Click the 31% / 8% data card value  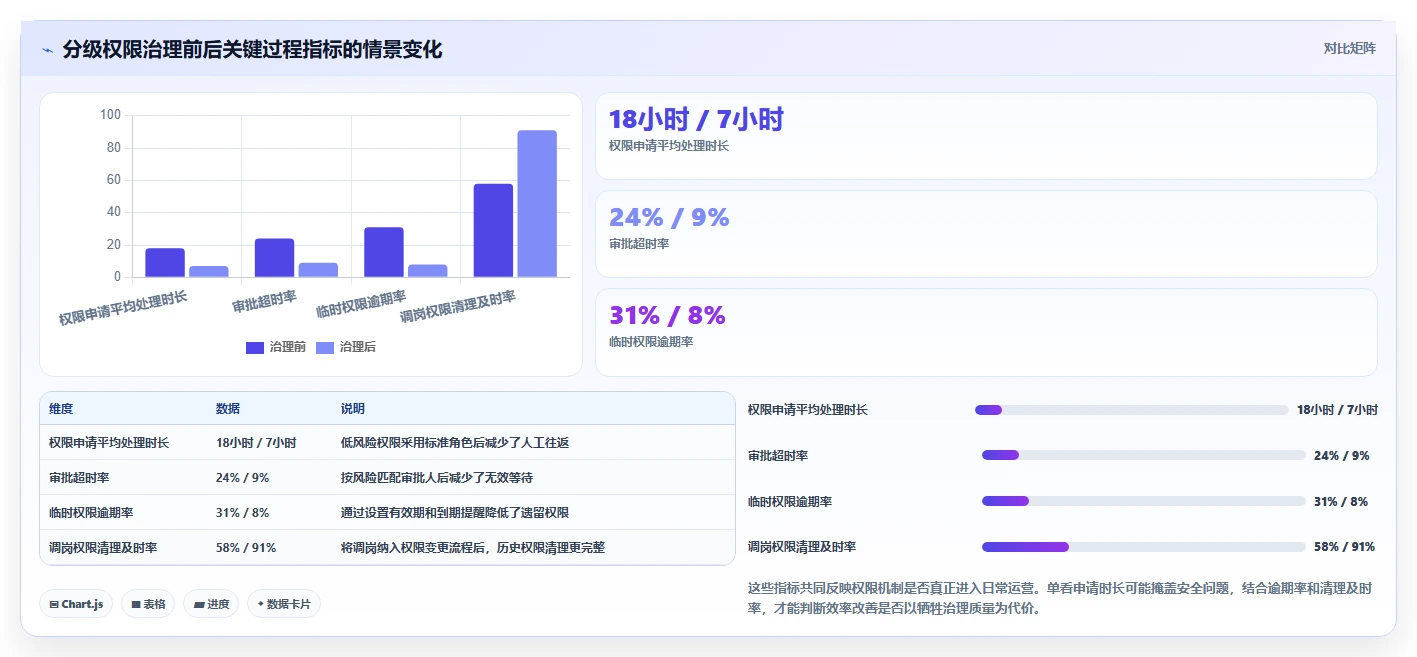click(667, 315)
